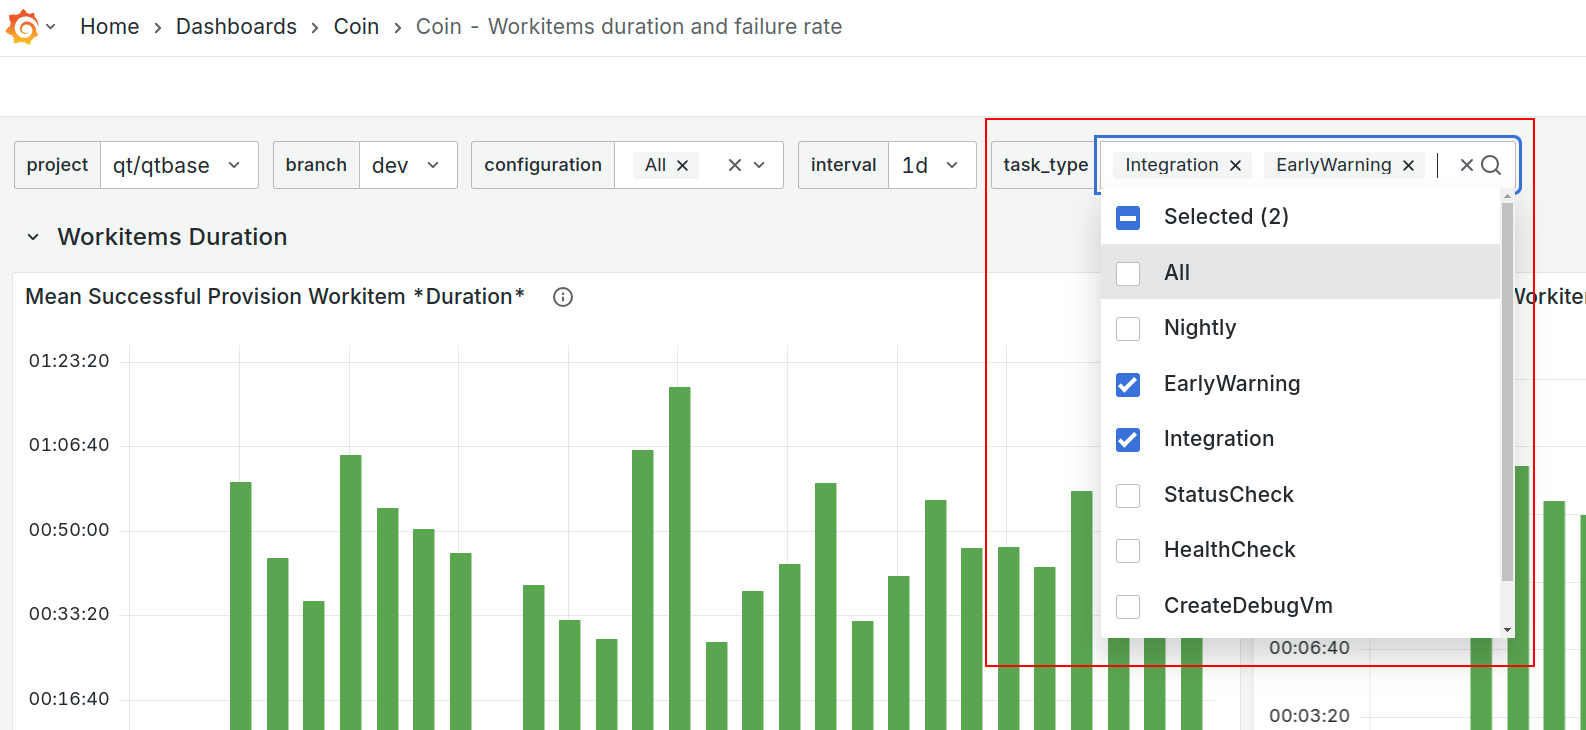Remove the Integration tag from task_type
Viewport: 1586px width, 730px height.
click(x=1235, y=166)
